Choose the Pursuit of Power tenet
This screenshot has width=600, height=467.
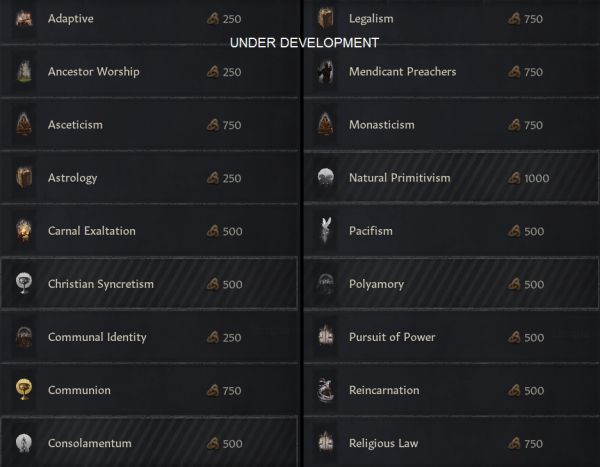pyautogui.click(x=451, y=337)
